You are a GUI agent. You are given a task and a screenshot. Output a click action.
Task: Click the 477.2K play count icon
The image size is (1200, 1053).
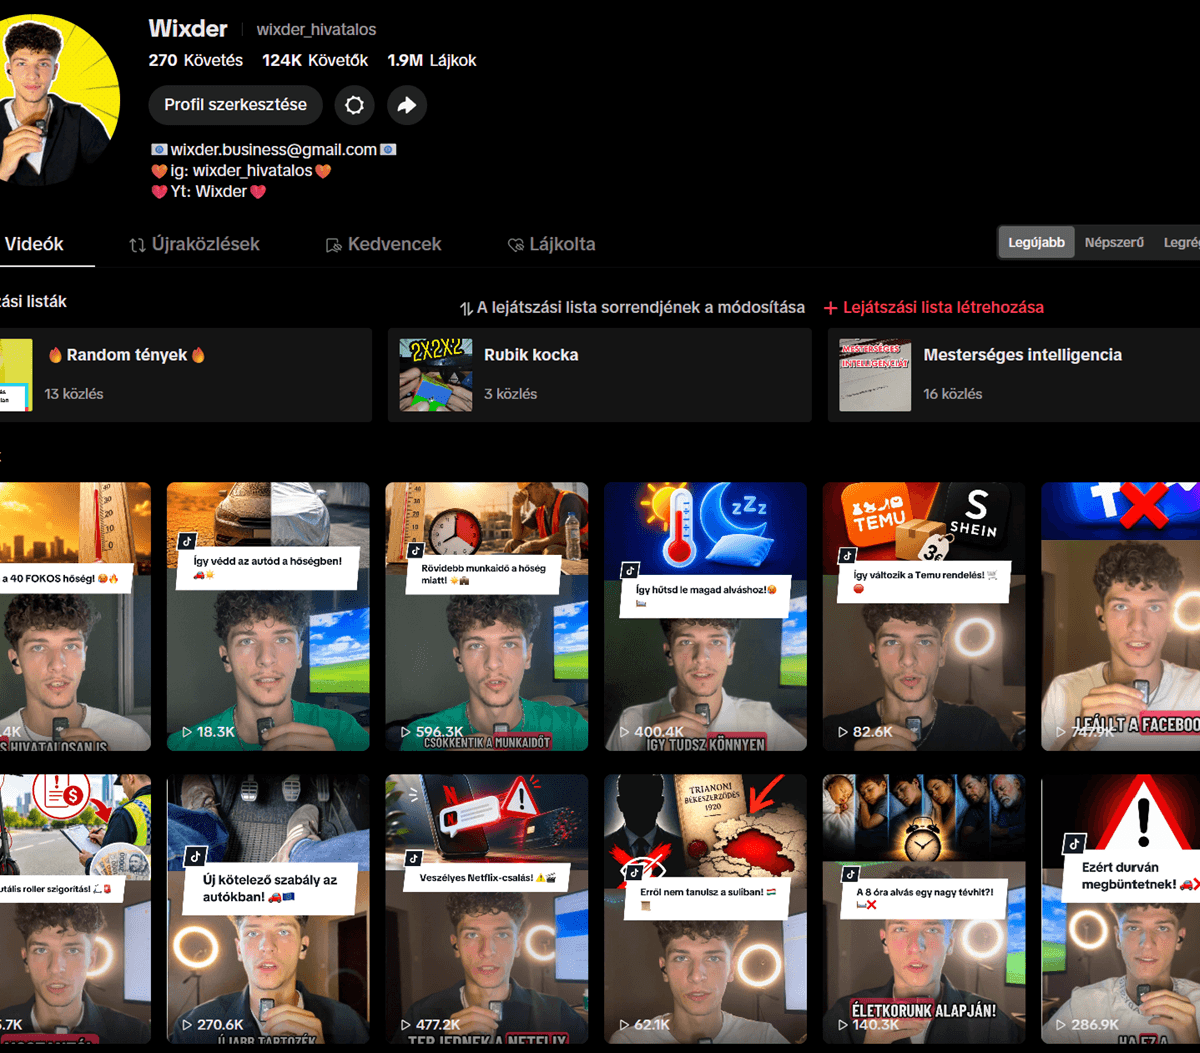click(x=406, y=1025)
